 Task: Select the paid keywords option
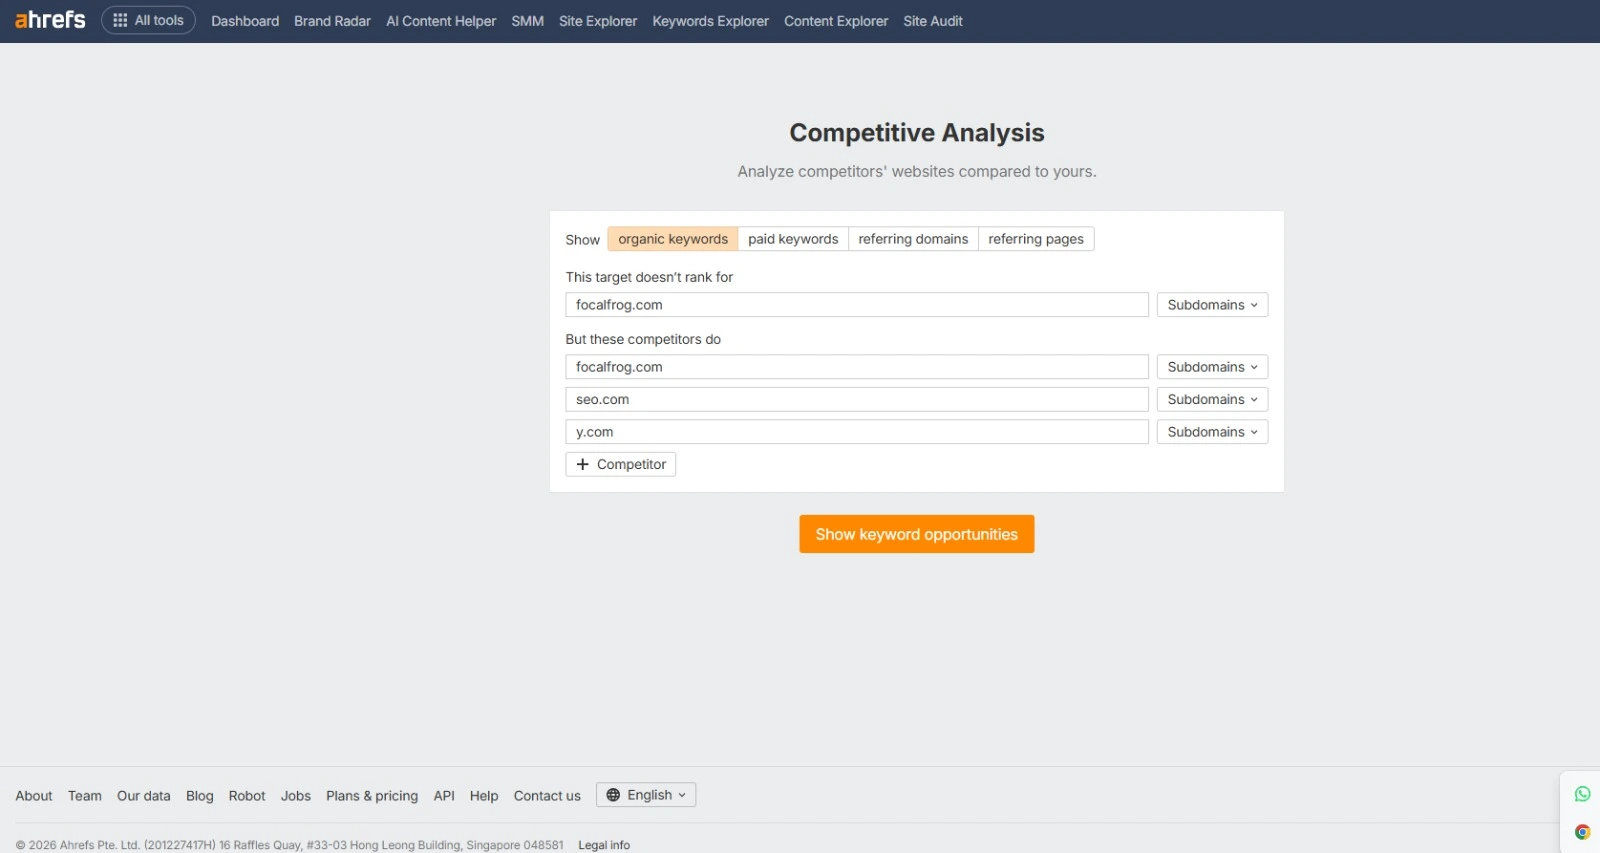click(x=793, y=239)
